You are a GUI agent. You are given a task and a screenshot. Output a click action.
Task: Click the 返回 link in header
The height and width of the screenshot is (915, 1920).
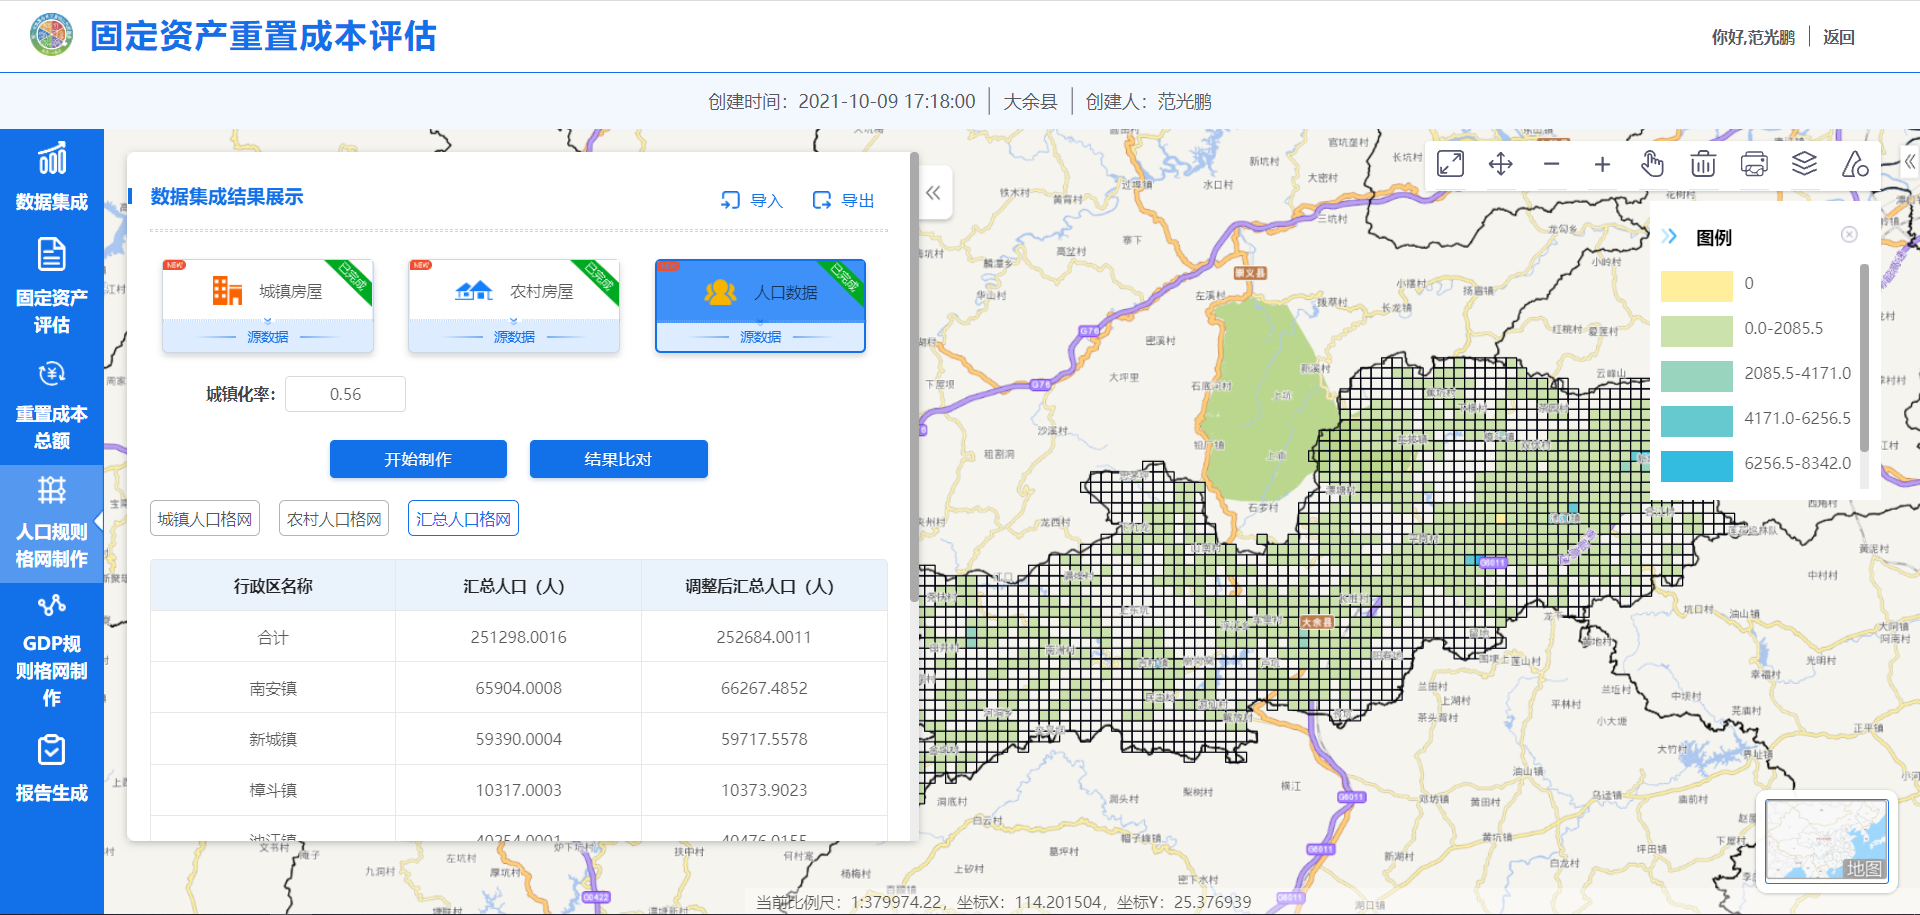pos(1839,37)
